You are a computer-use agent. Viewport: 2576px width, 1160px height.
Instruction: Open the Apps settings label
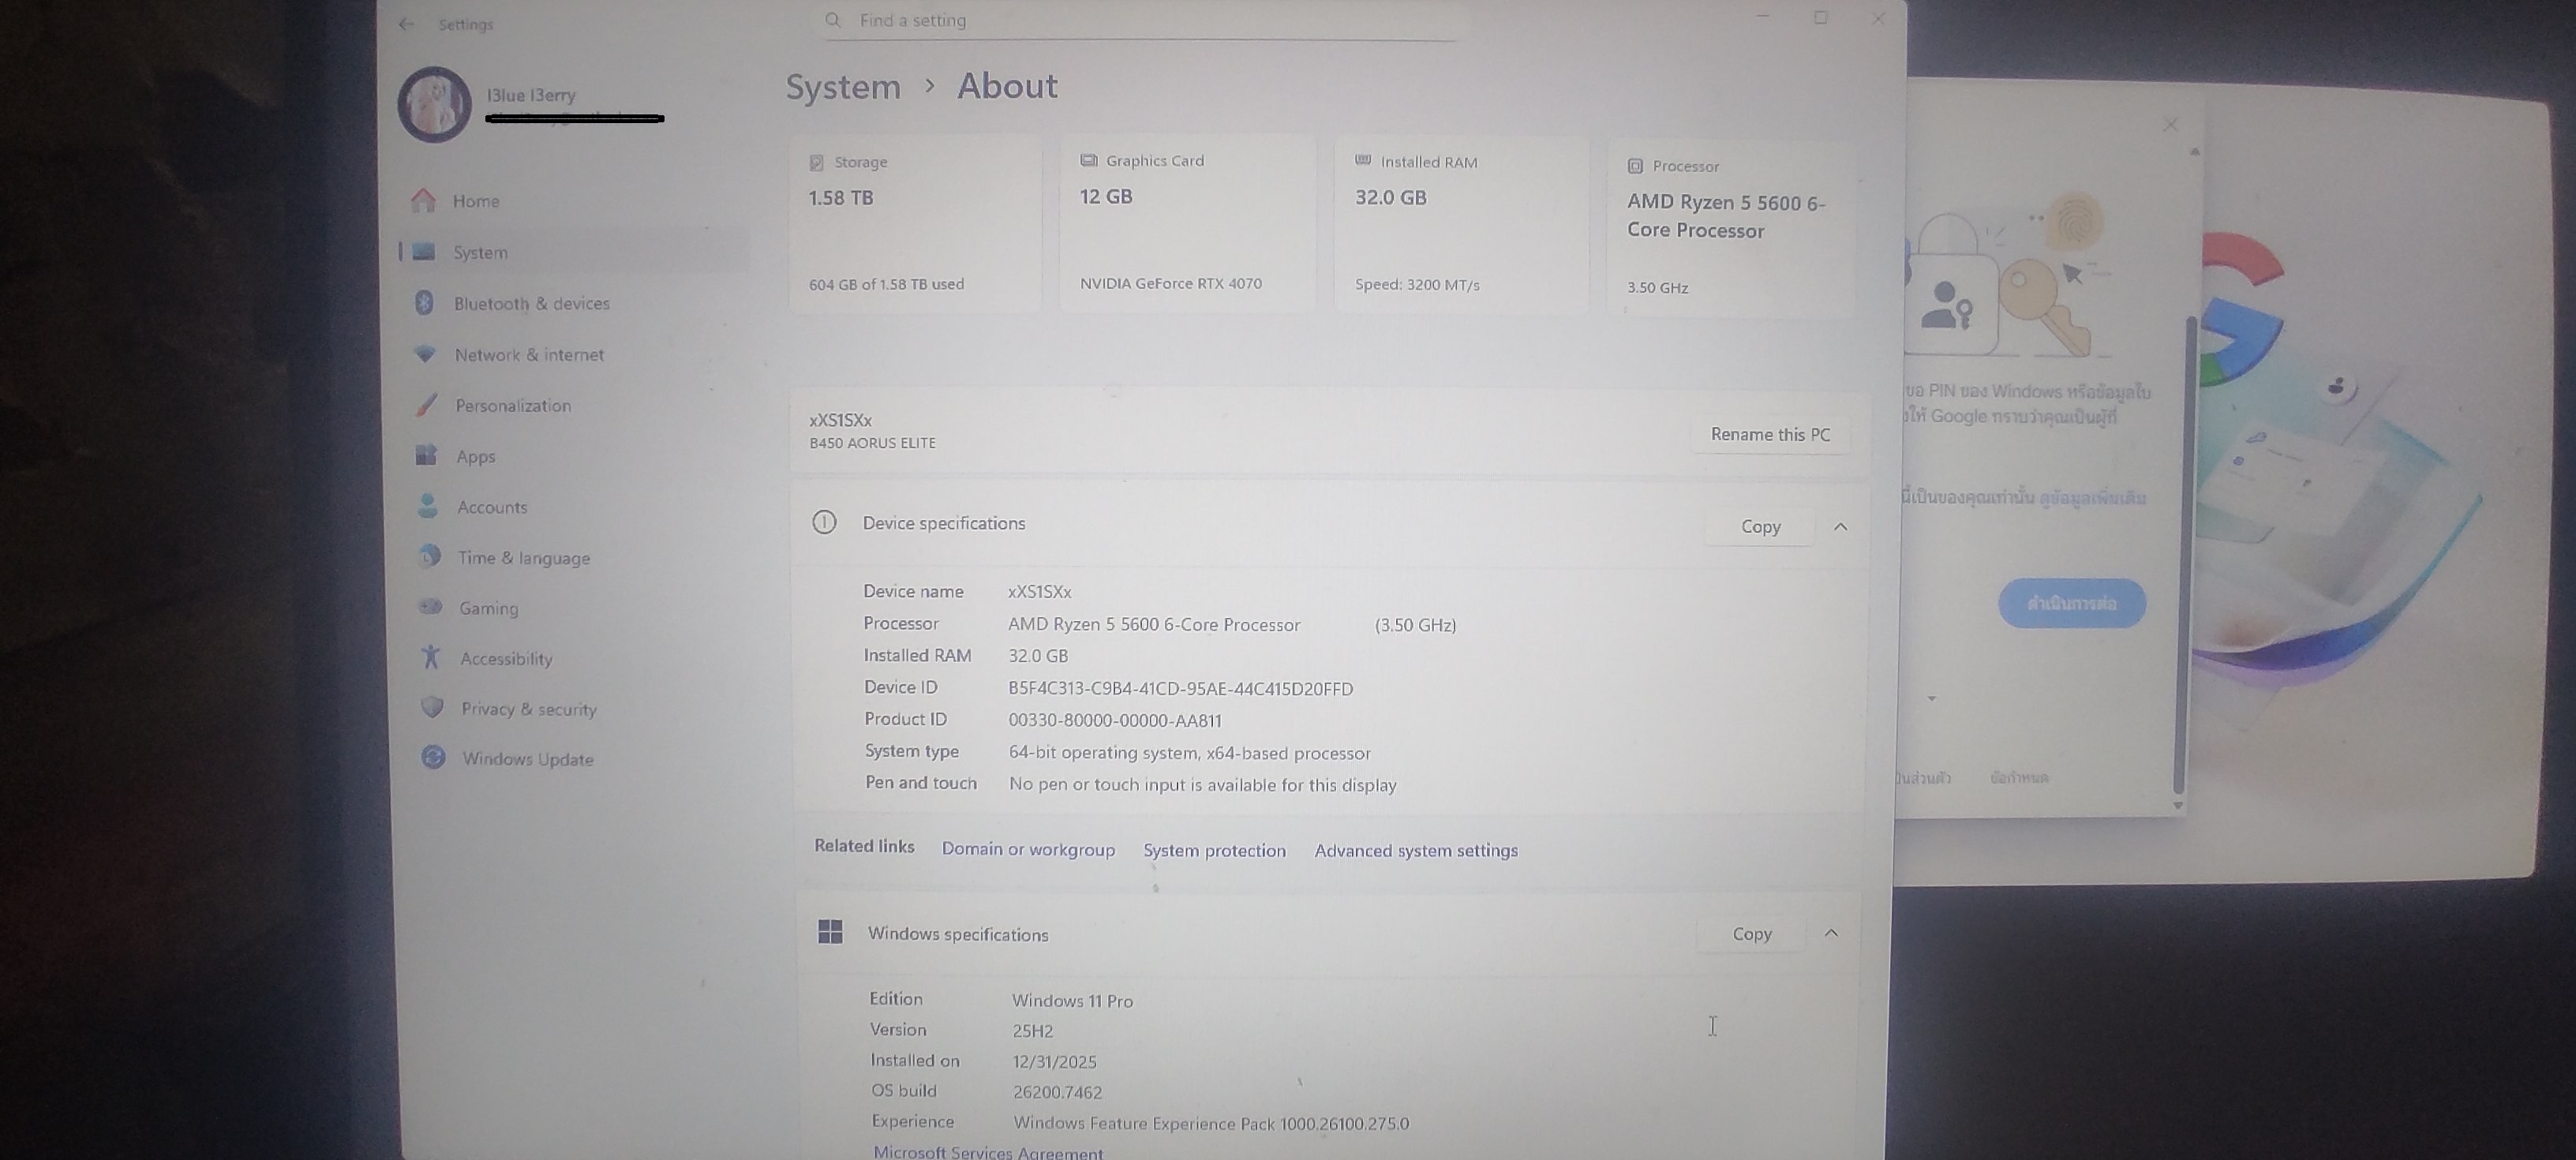(476, 456)
